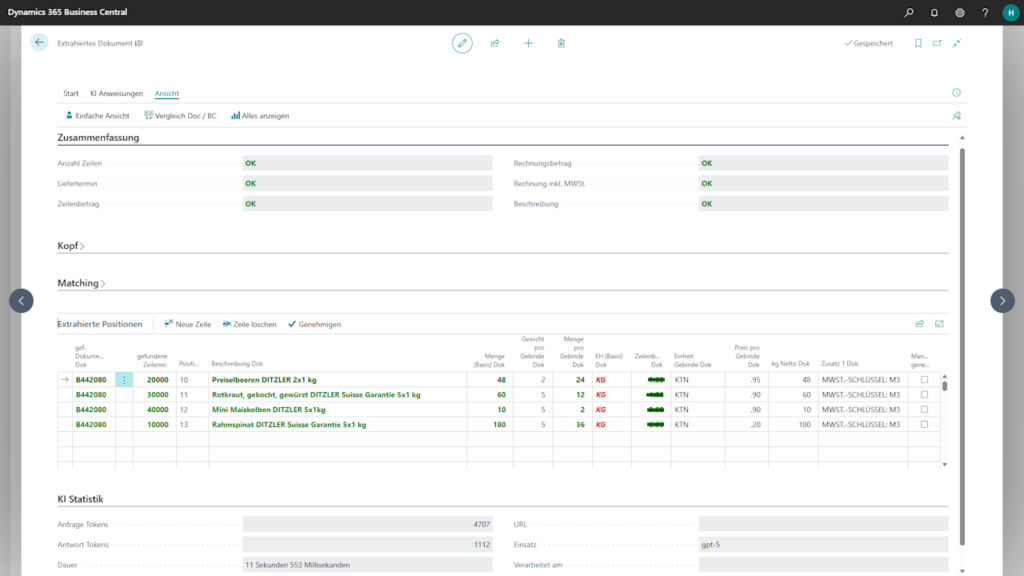Click the bookmark icon
Viewport: 1024px width, 576px height.
(918, 43)
